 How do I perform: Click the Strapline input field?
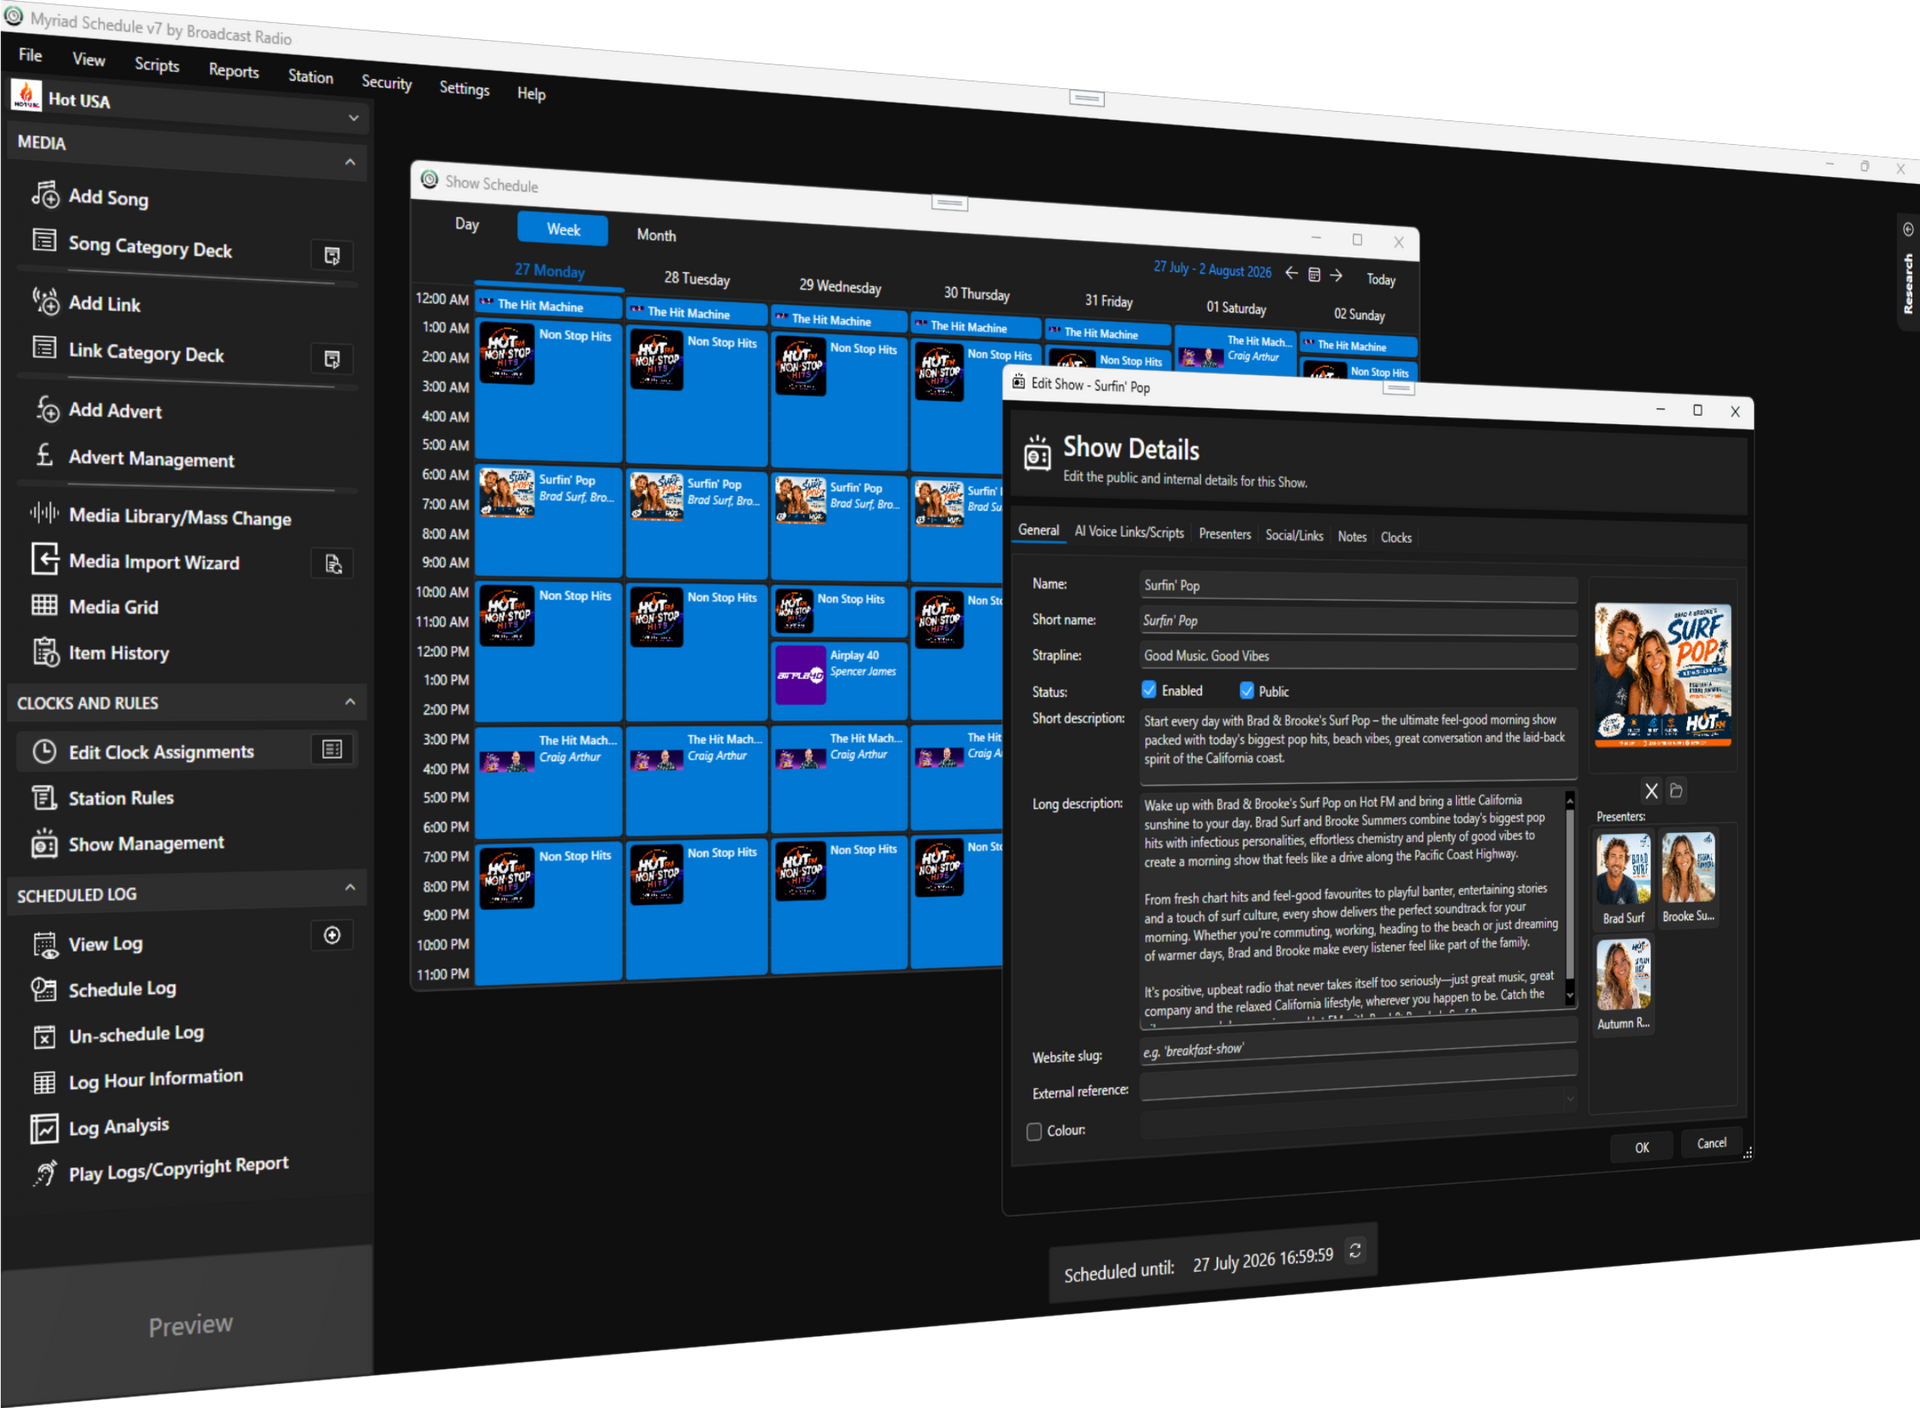coord(1358,656)
